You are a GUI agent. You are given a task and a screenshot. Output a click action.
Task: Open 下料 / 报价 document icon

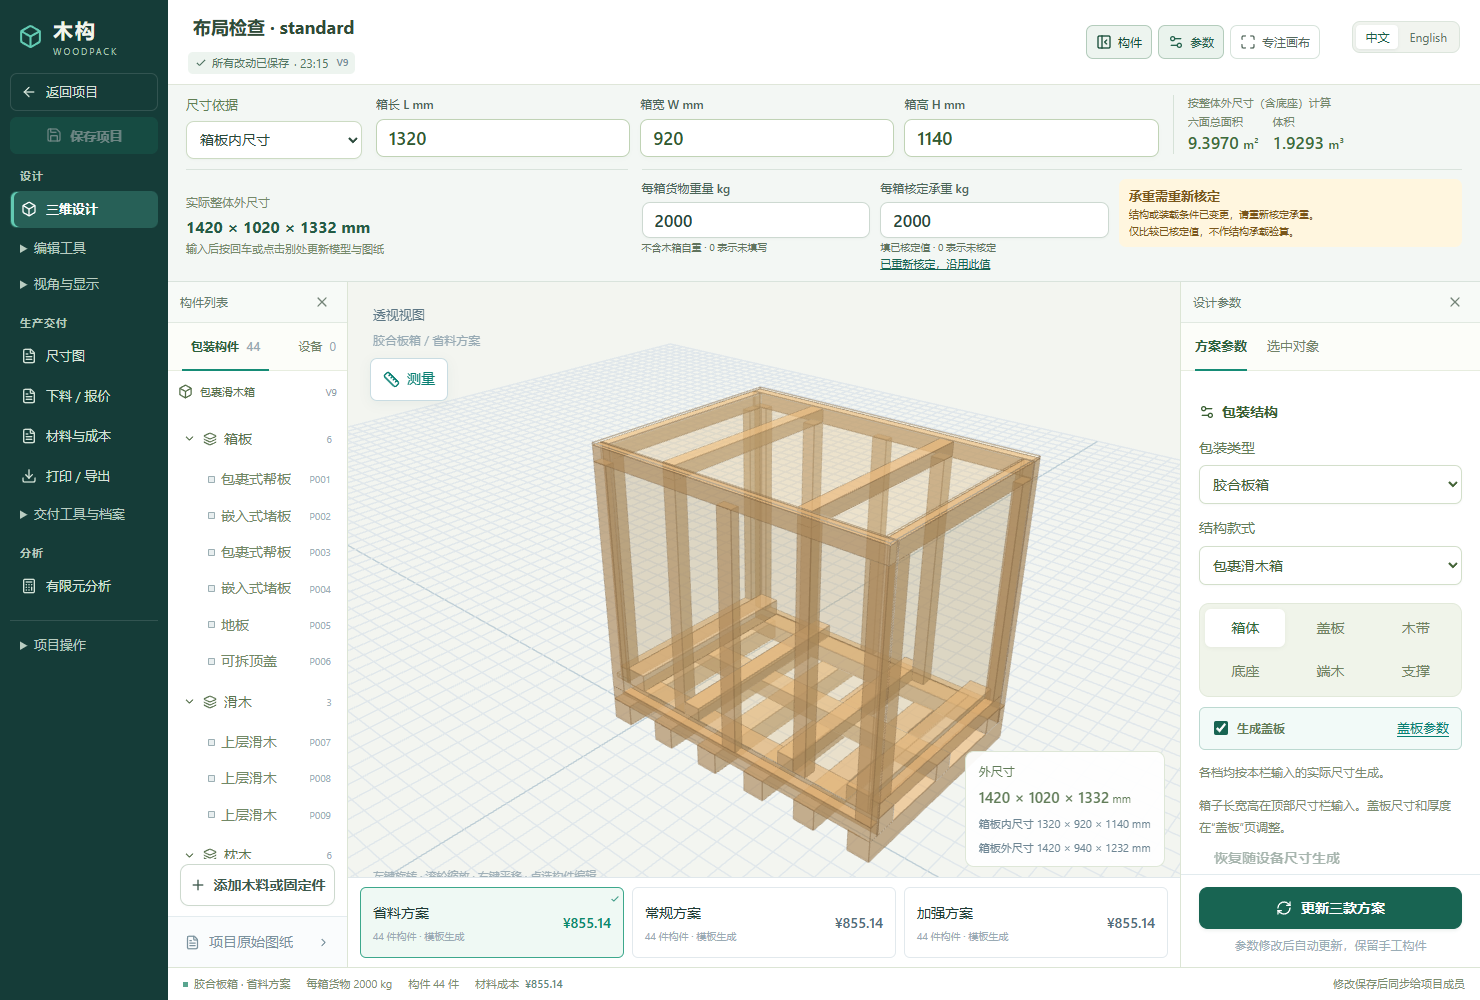pos(29,396)
